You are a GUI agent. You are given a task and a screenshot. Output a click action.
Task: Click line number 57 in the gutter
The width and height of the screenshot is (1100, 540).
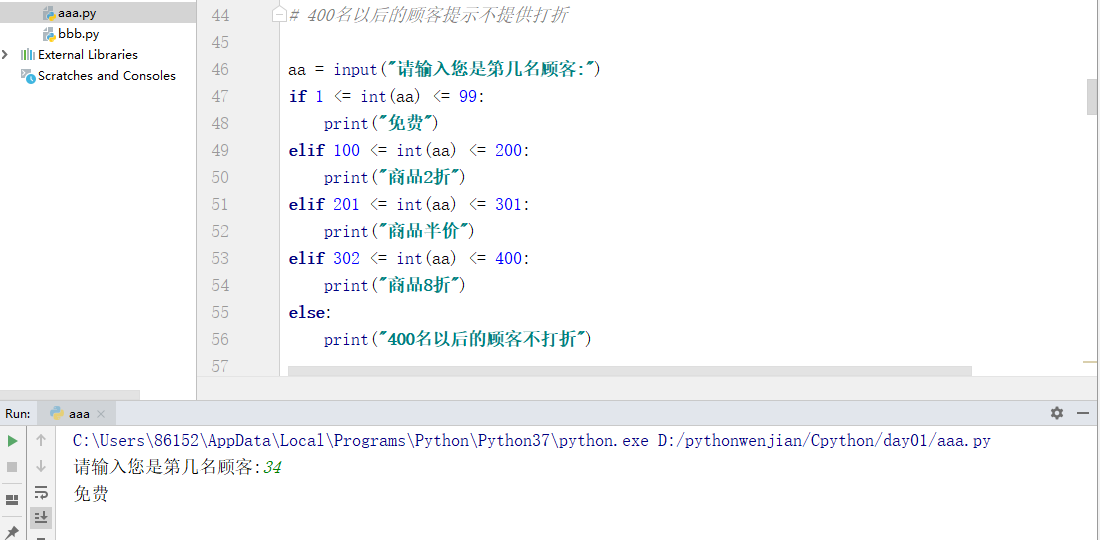[x=220, y=366]
